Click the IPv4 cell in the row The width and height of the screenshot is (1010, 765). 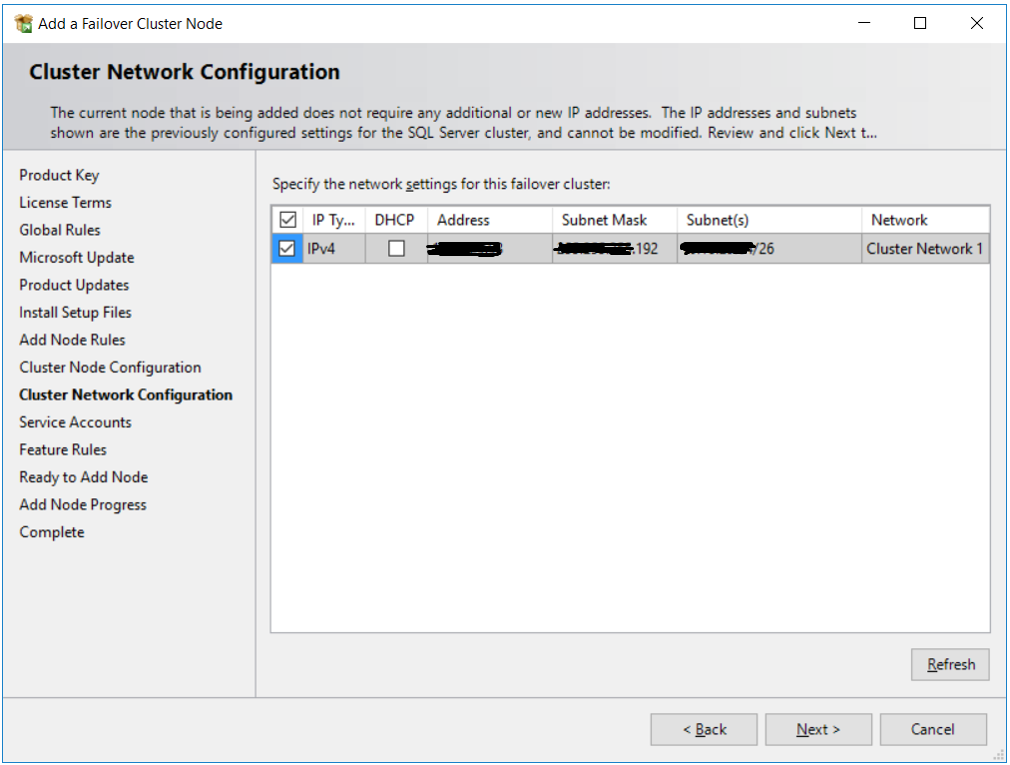coord(334,249)
